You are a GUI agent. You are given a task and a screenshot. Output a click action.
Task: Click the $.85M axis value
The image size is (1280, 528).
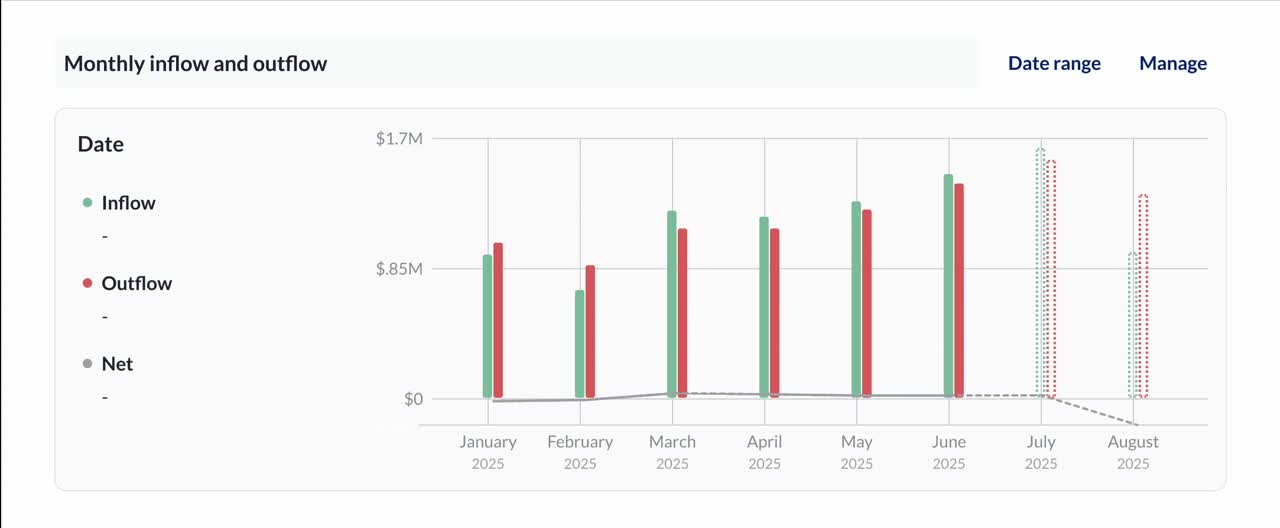[399, 269]
